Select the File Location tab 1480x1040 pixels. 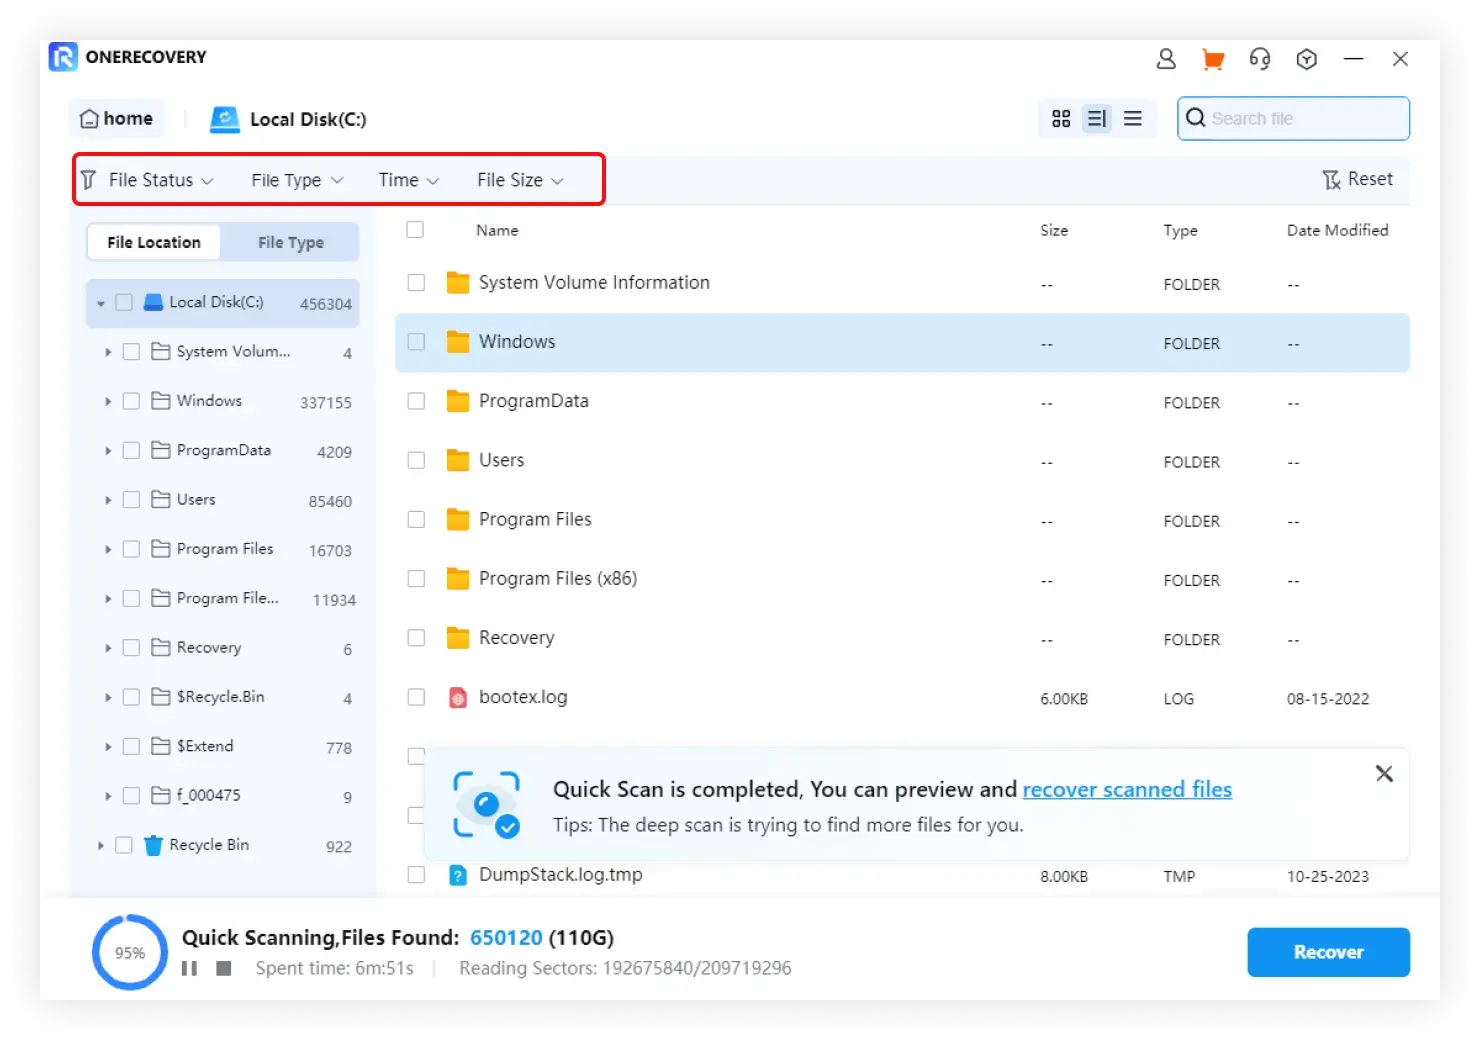point(154,242)
